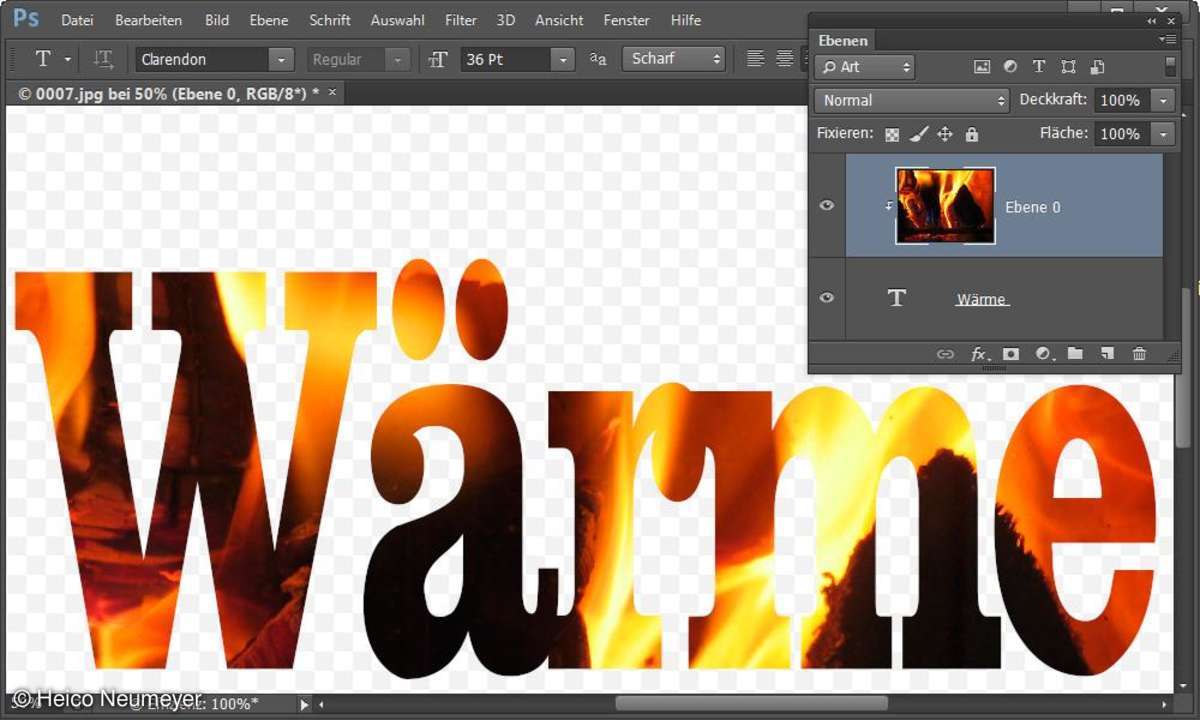
Task: Open the Normal blend mode dropdown
Action: [x=912, y=100]
